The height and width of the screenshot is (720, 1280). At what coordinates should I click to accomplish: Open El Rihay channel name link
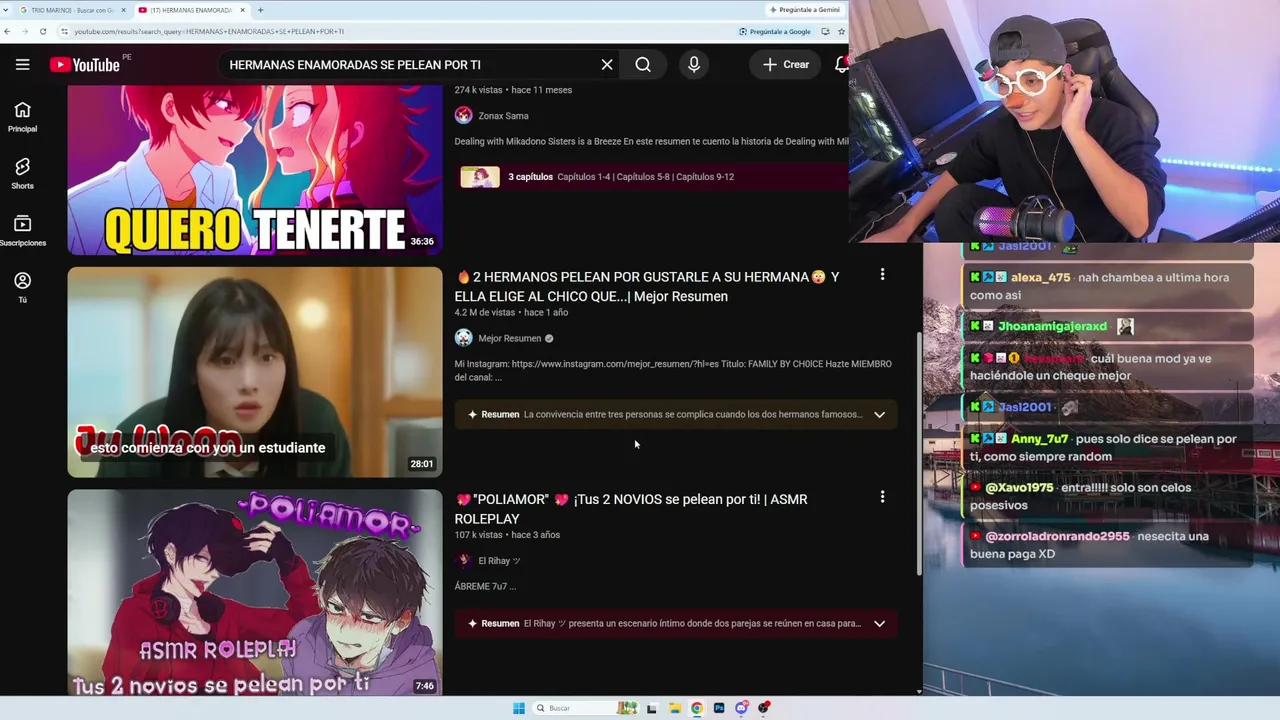click(x=499, y=561)
